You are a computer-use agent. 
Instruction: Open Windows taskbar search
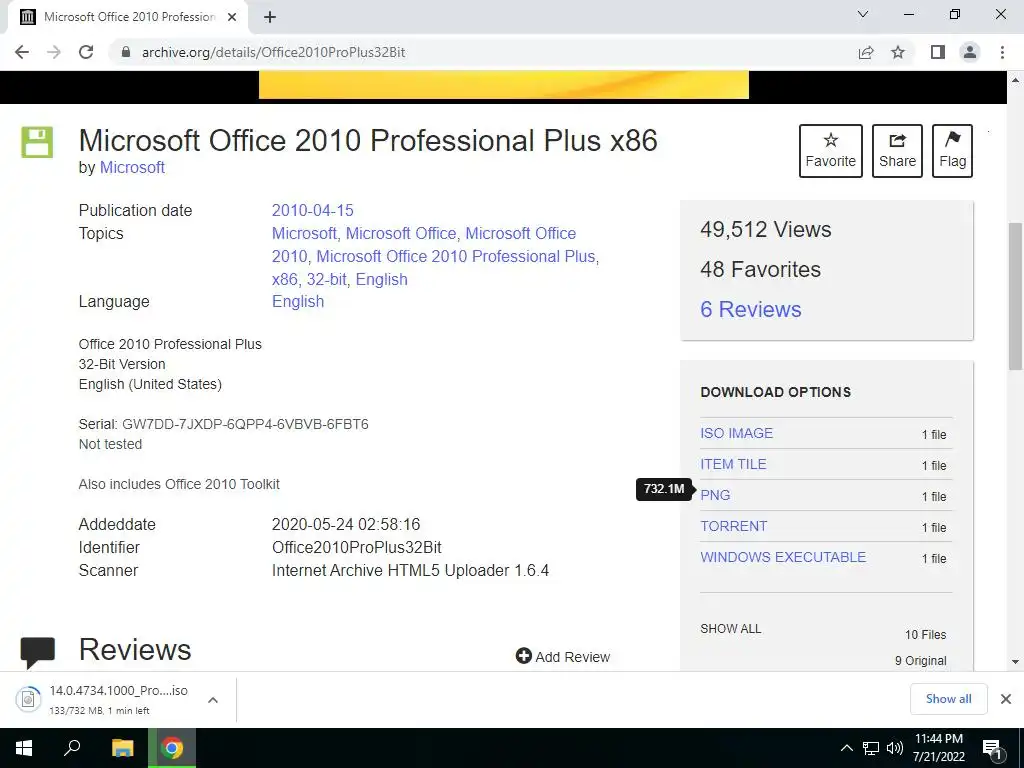click(72, 748)
